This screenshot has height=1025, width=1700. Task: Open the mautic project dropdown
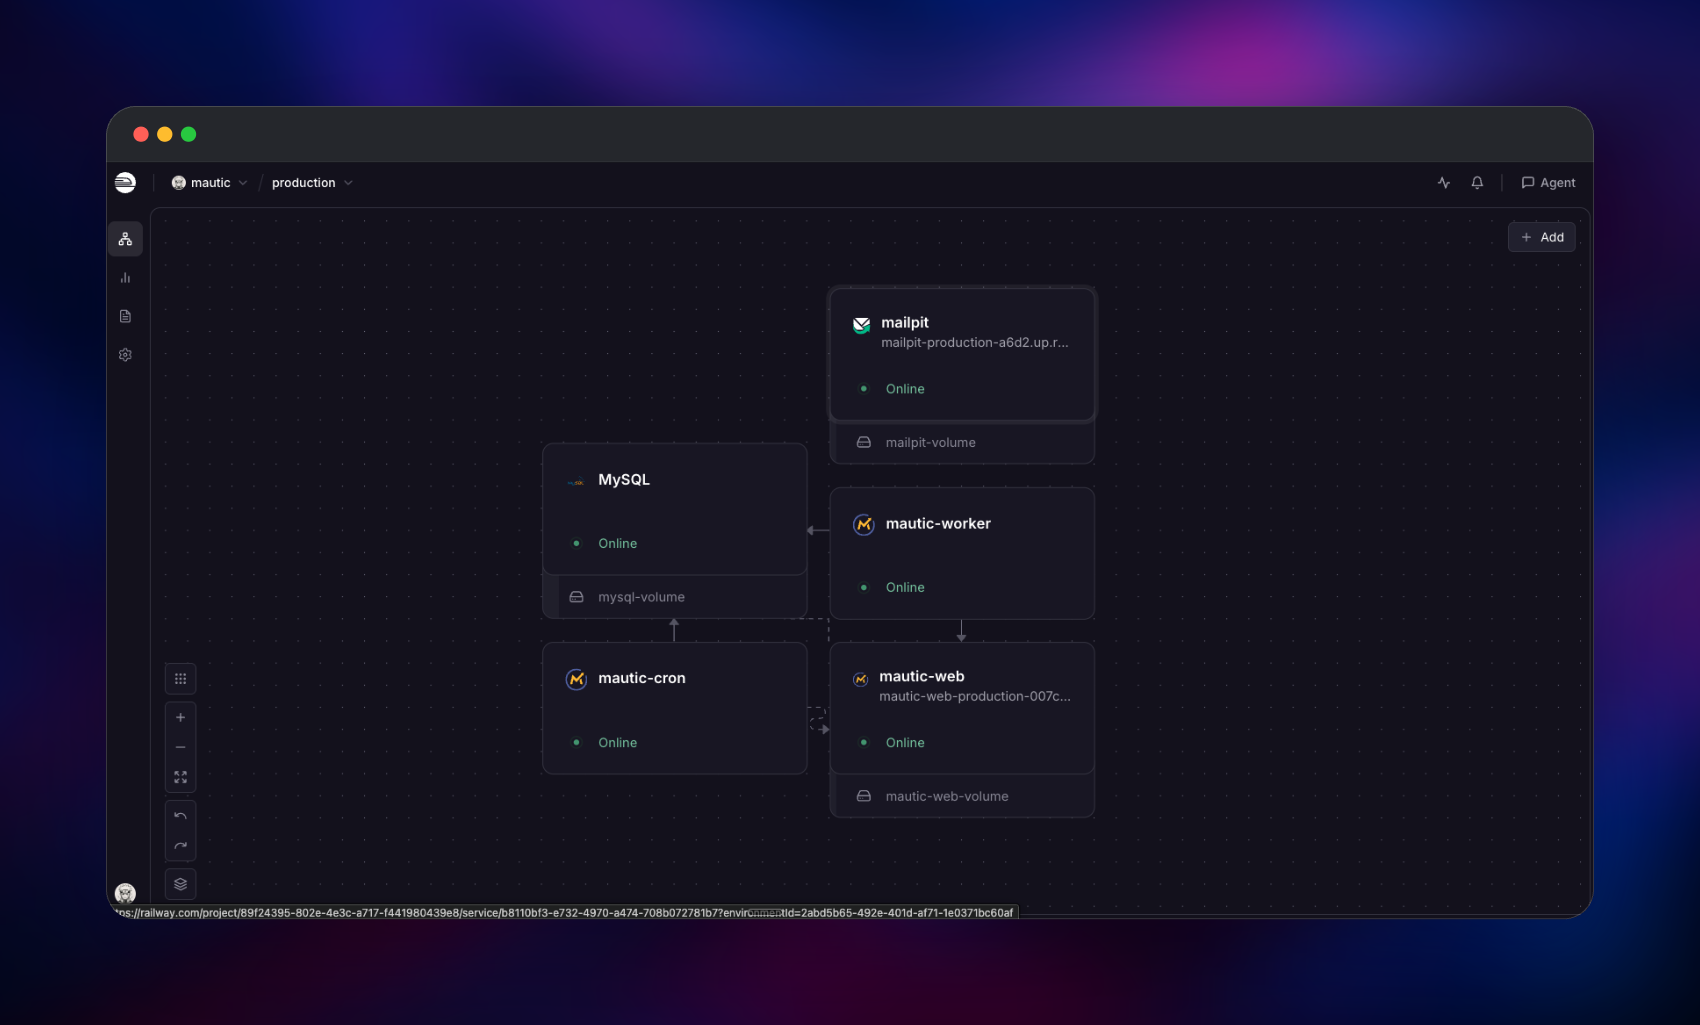(209, 183)
